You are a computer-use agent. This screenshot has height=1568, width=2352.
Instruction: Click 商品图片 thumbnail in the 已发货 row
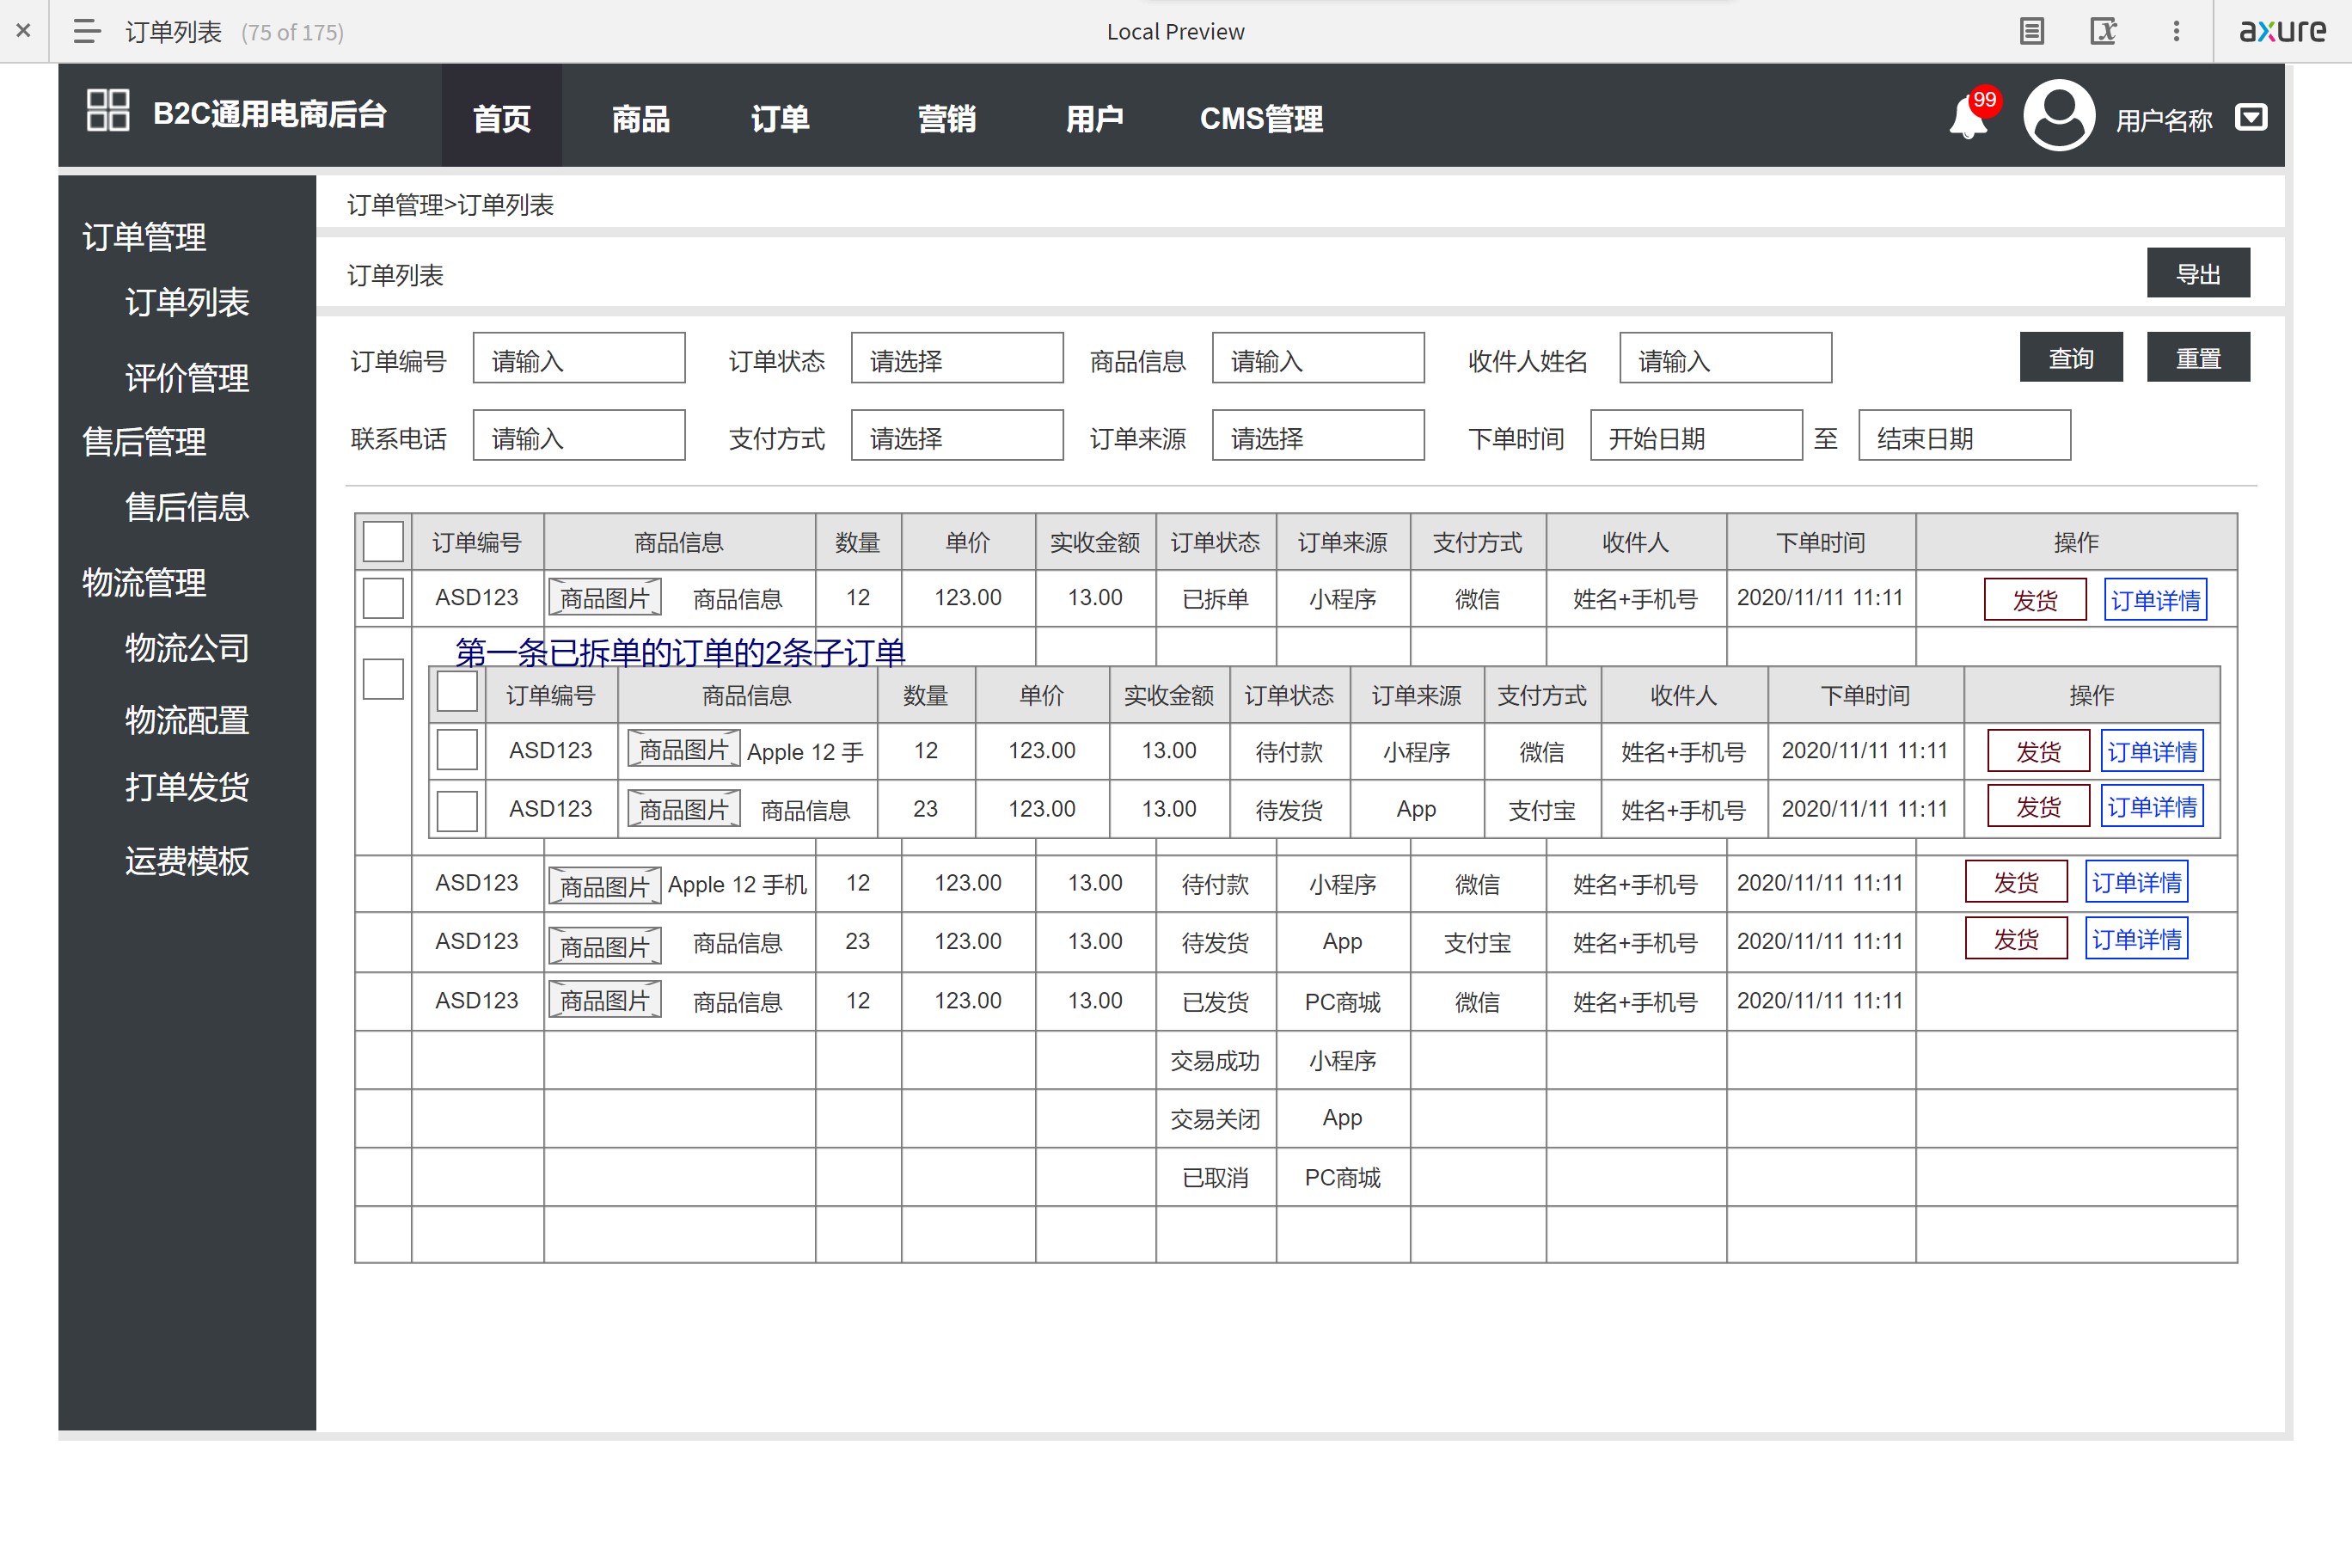pos(604,1000)
